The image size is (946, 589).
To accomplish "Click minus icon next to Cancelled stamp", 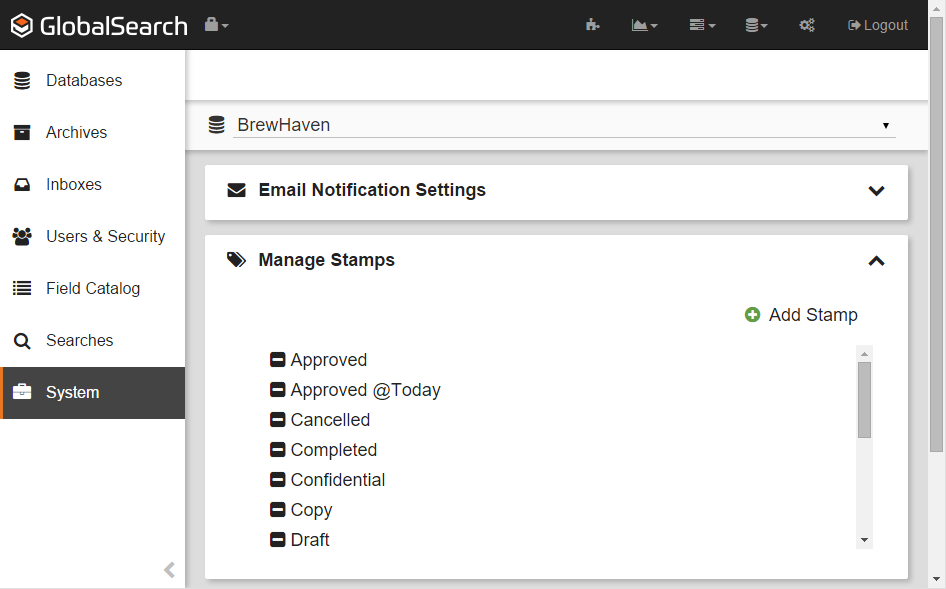I will tap(278, 420).
